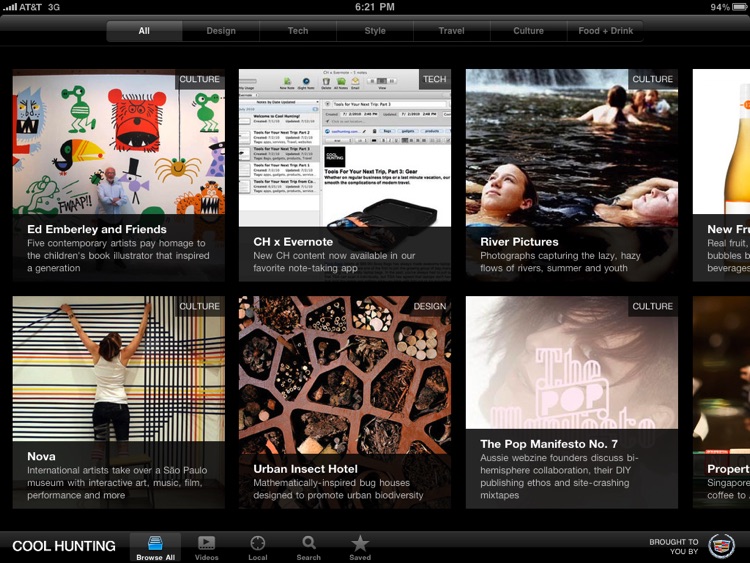Switch to the Tech category tab
The width and height of the screenshot is (750, 563).
[x=298, y=31]
